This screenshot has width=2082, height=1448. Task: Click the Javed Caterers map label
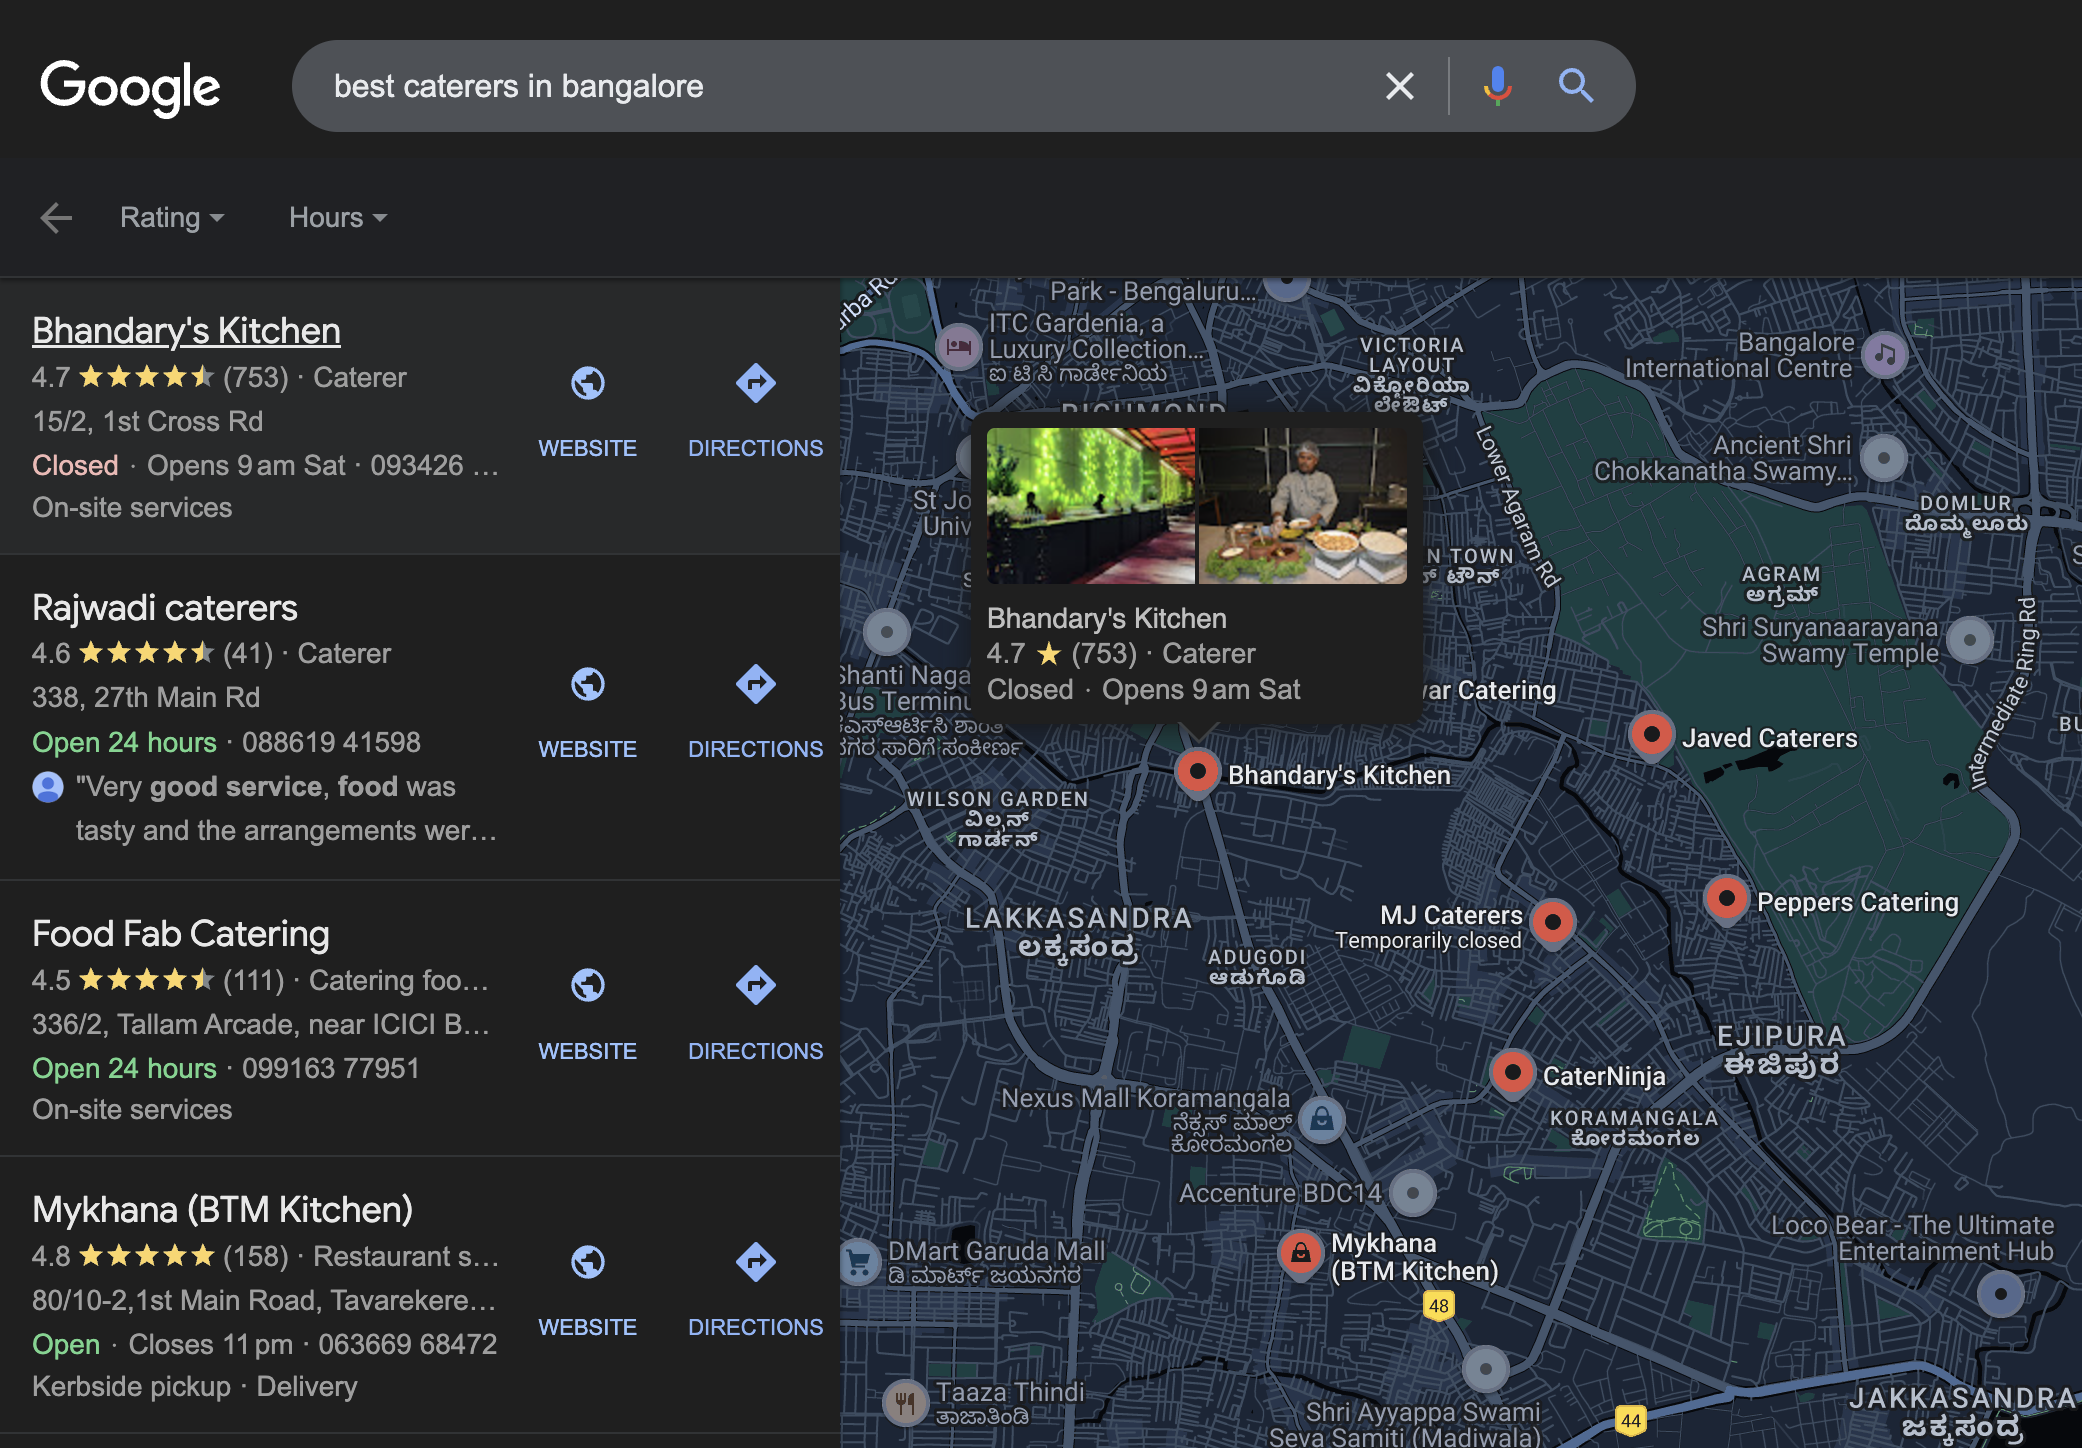pos(1770,738)
